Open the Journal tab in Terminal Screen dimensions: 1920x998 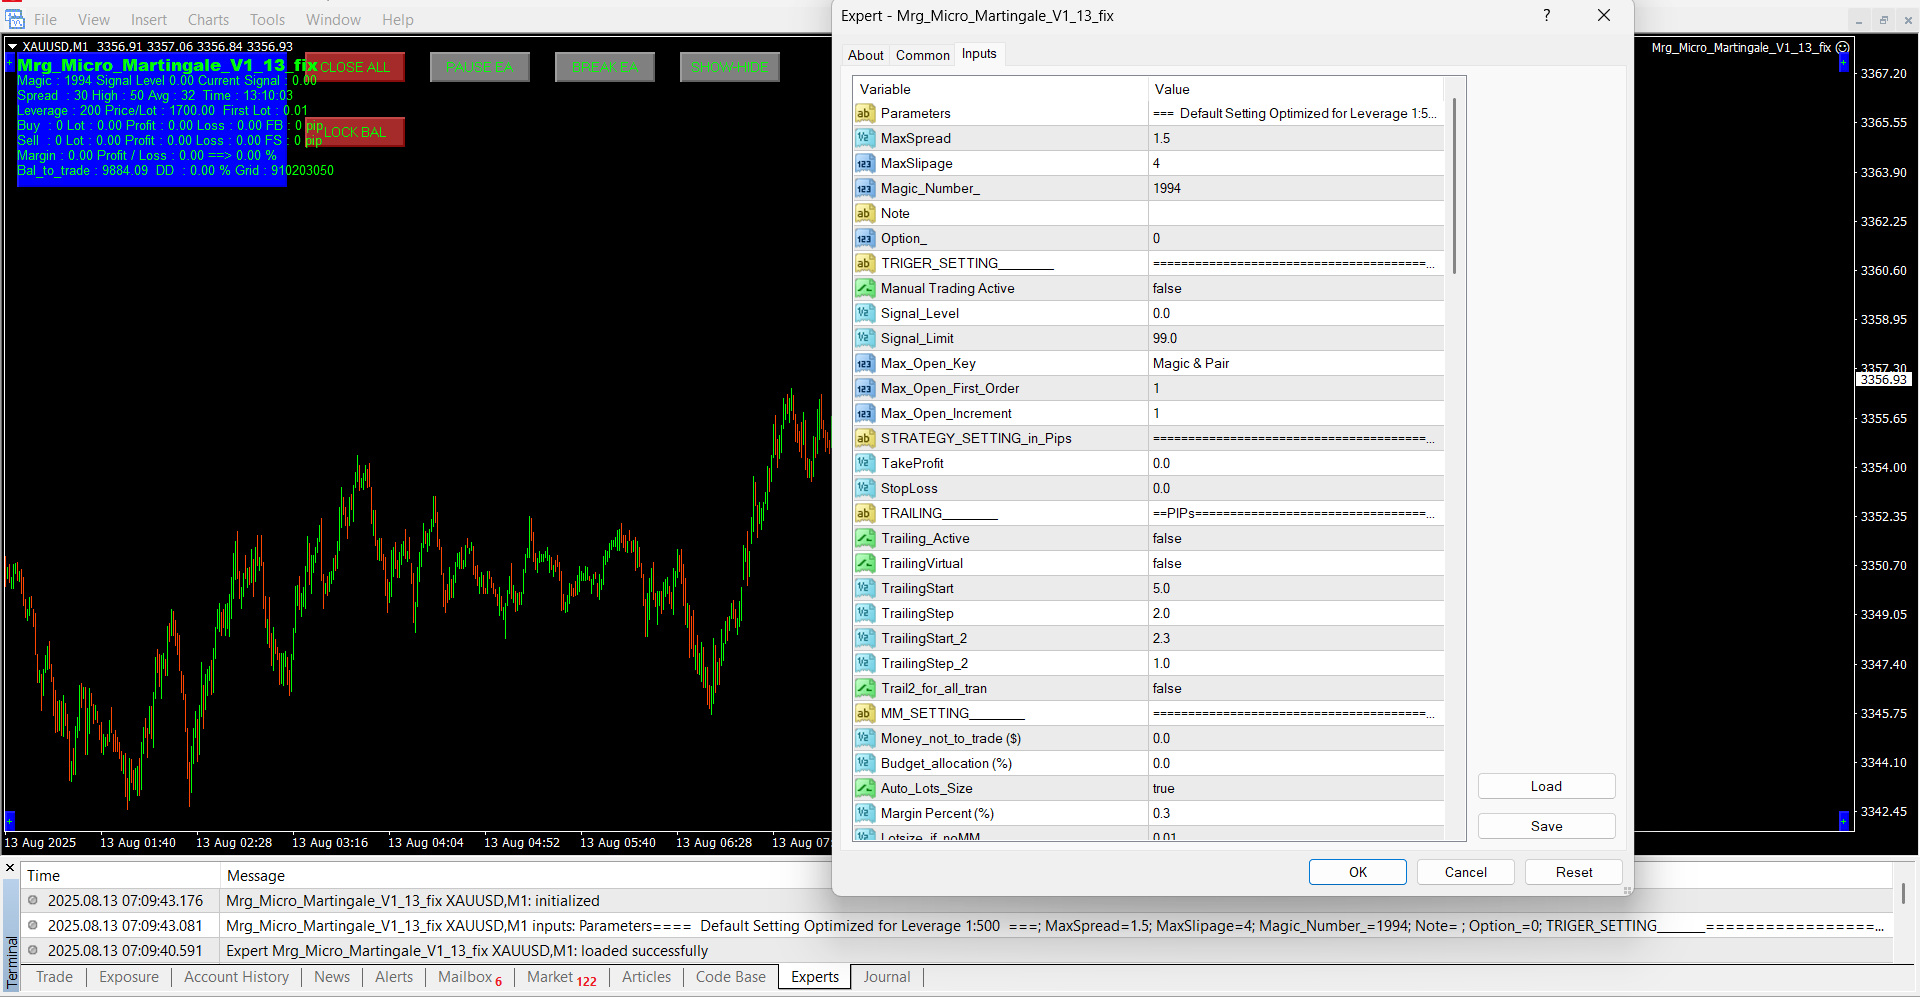pyautogui.click(x=886, y=977)
